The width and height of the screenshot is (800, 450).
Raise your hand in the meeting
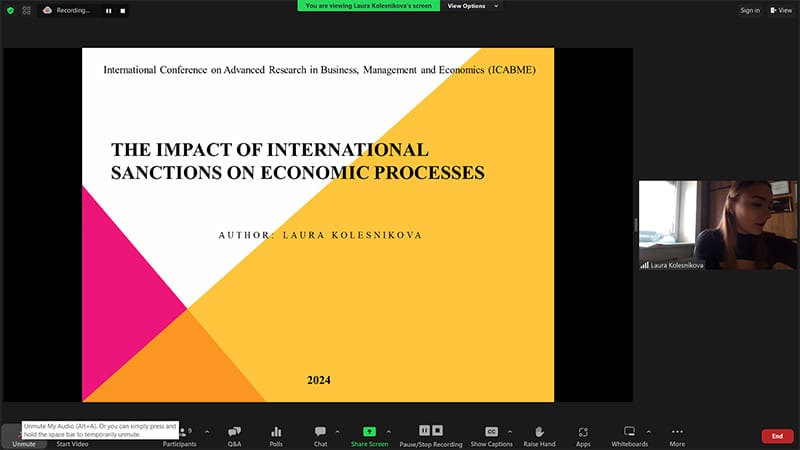pos(538,435)
